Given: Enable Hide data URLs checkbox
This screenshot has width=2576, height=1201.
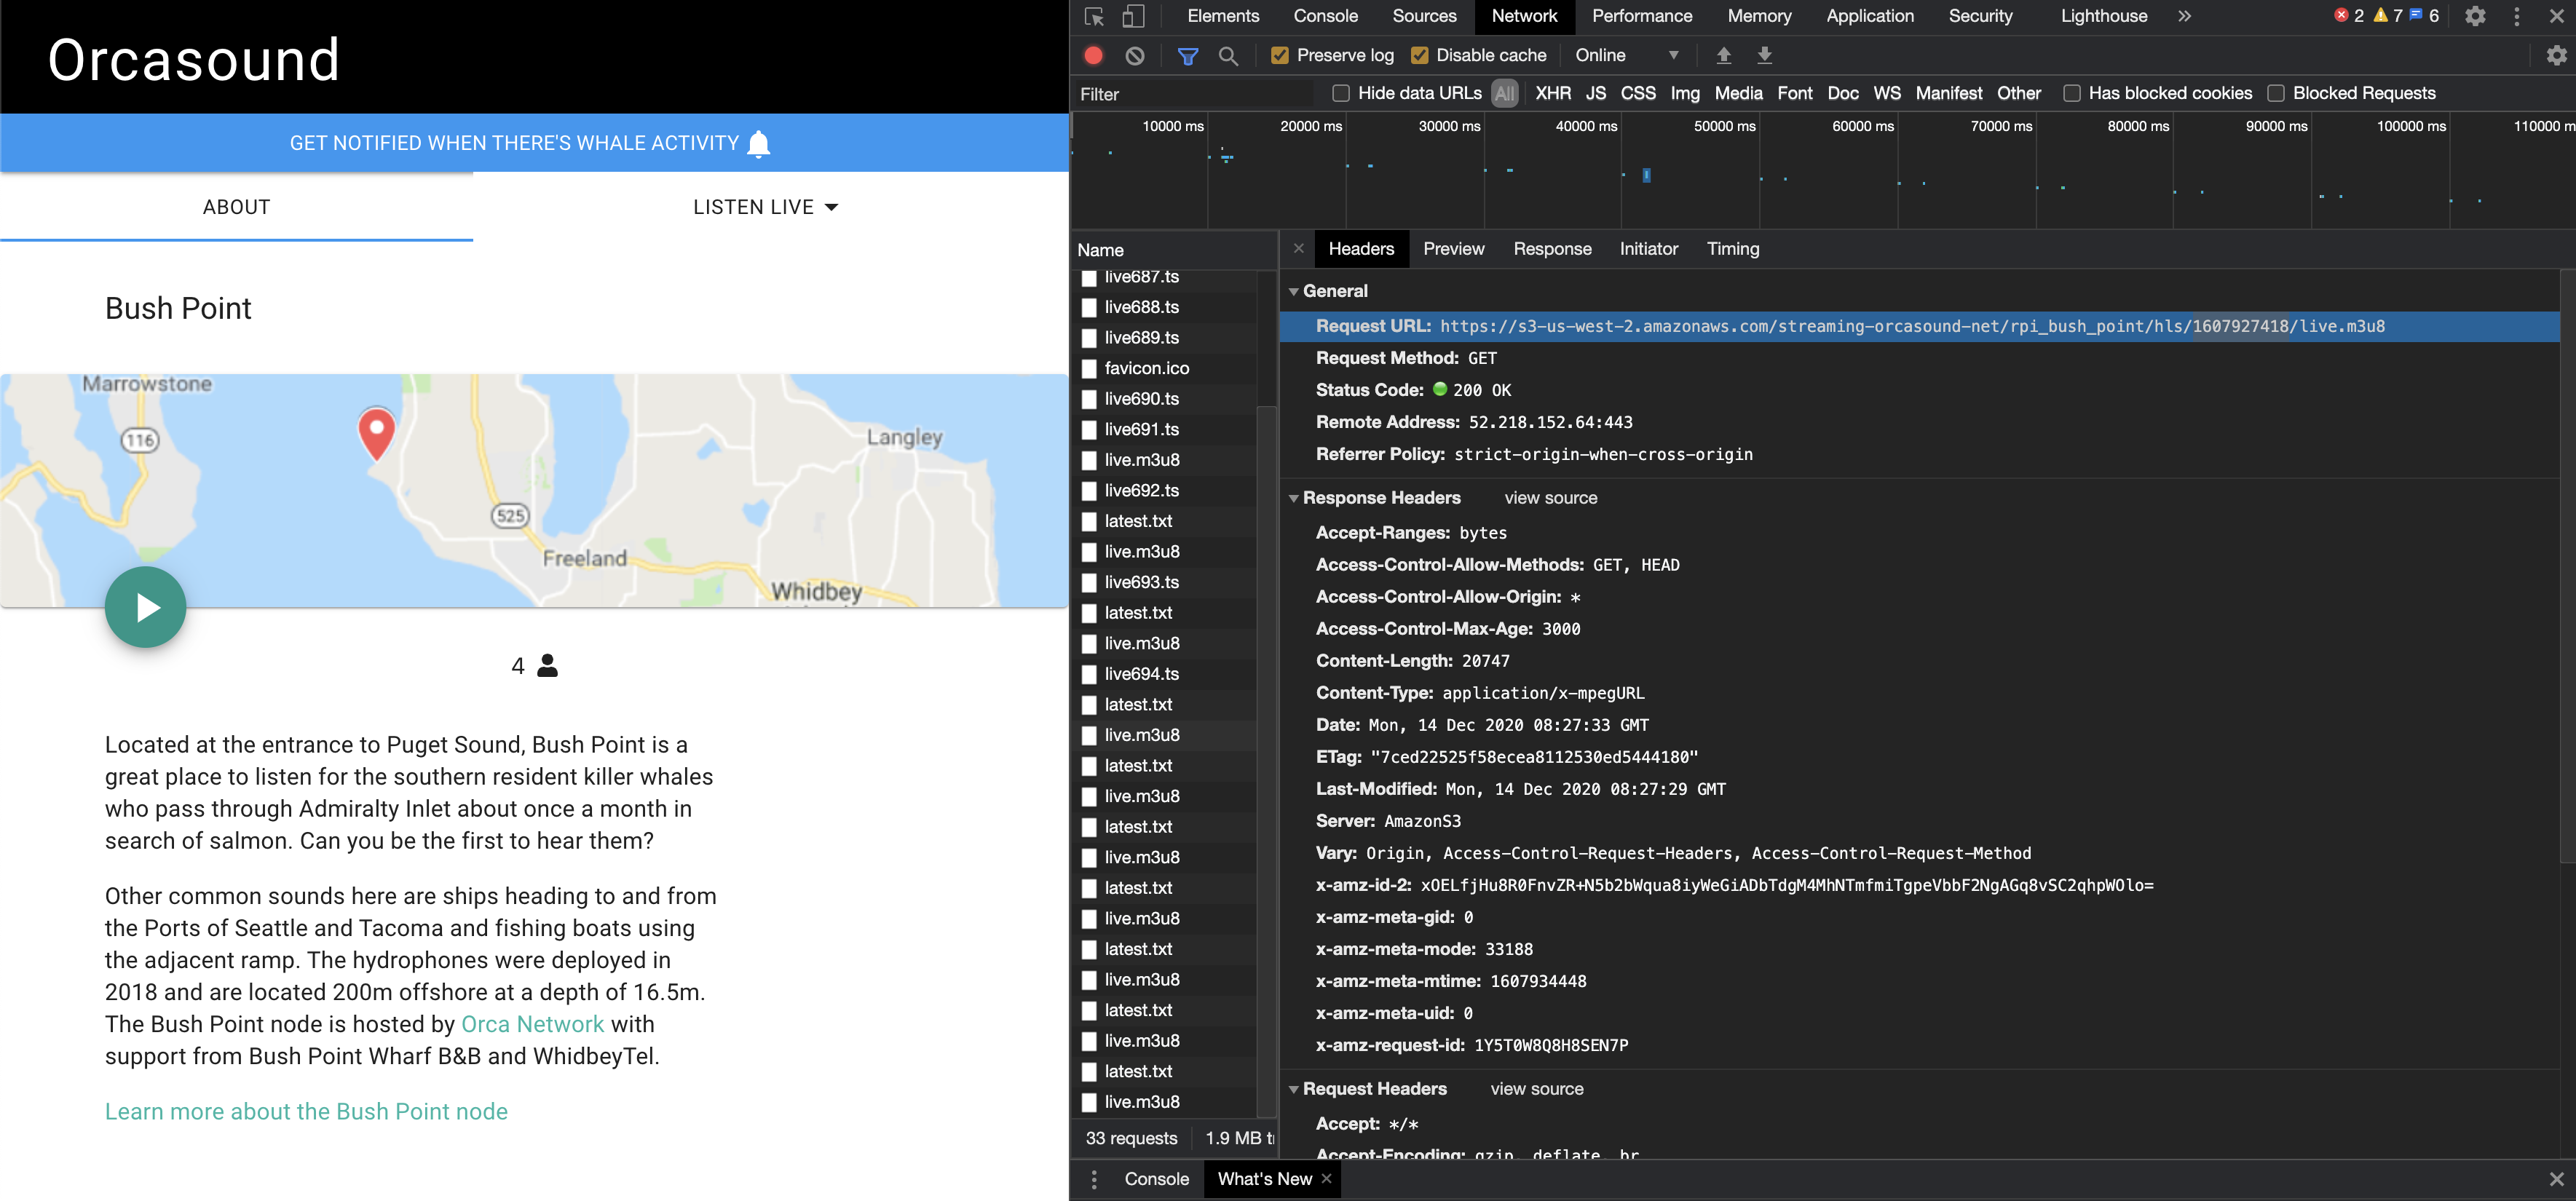Looking at the screenshot, I should [x=1340, y=93].
